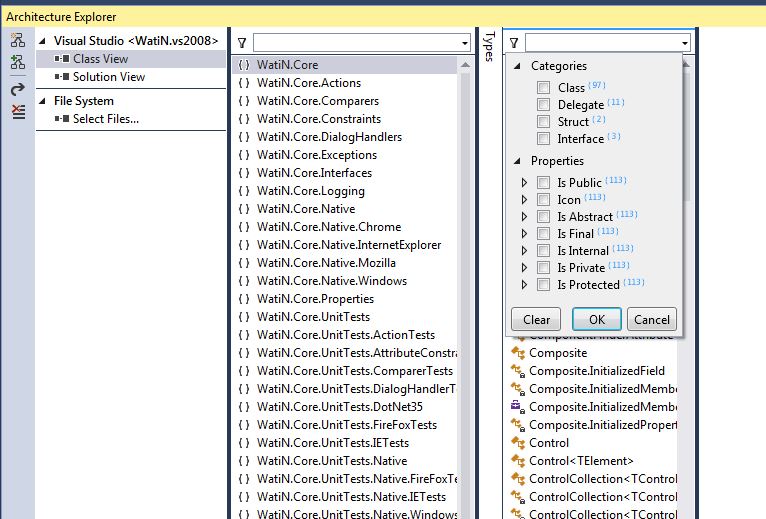Click the add-to-graph icon with green plus
The width and height of the screenshot is (766, 519).
(18, 62)
